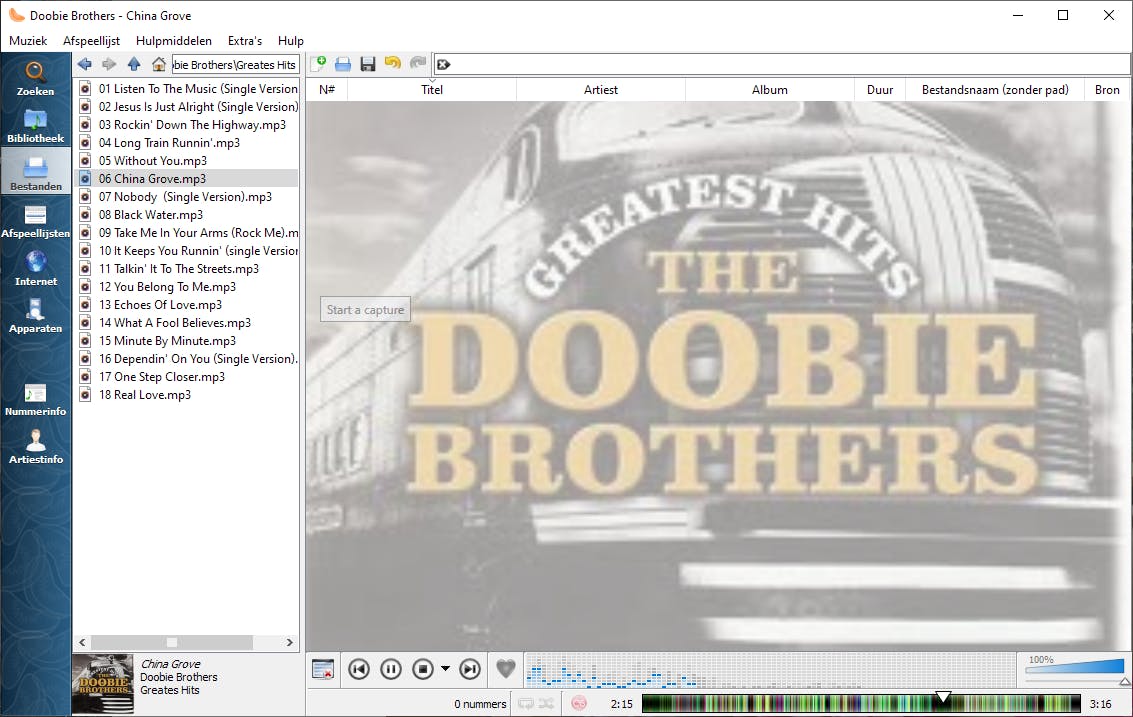
Task: Click the home folder icon
Action: click(158, 64)
